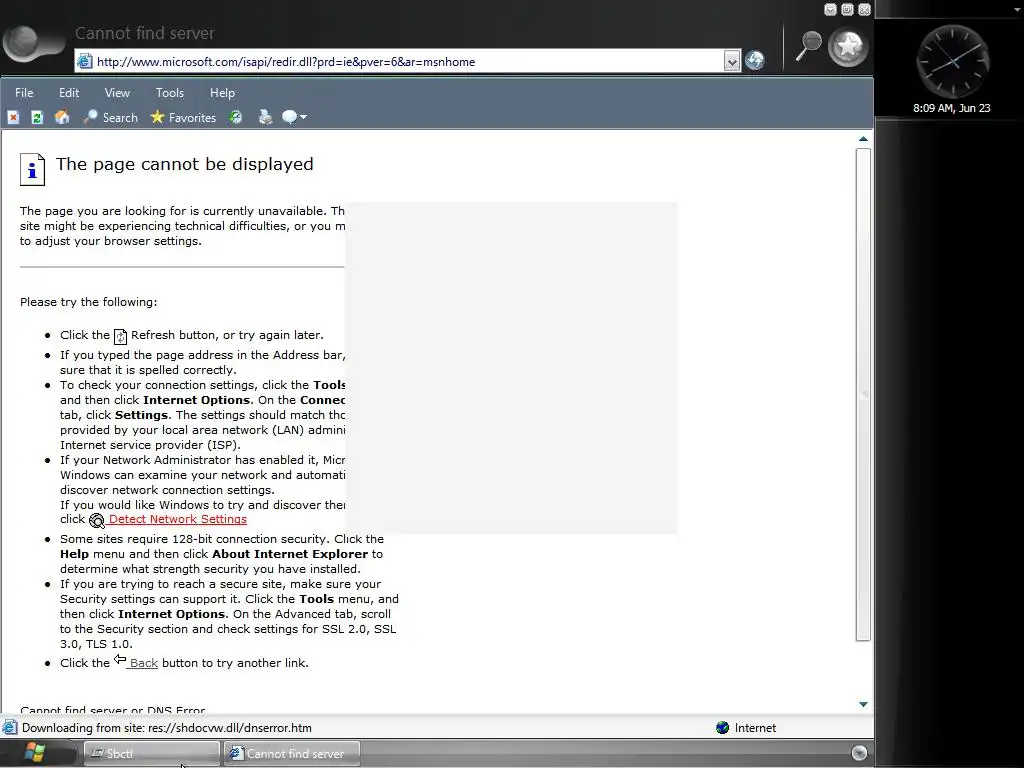Viewport: 1024px width, 768px height.
Task: Click the scroll up arrow
Action: [x=863, y=139]
